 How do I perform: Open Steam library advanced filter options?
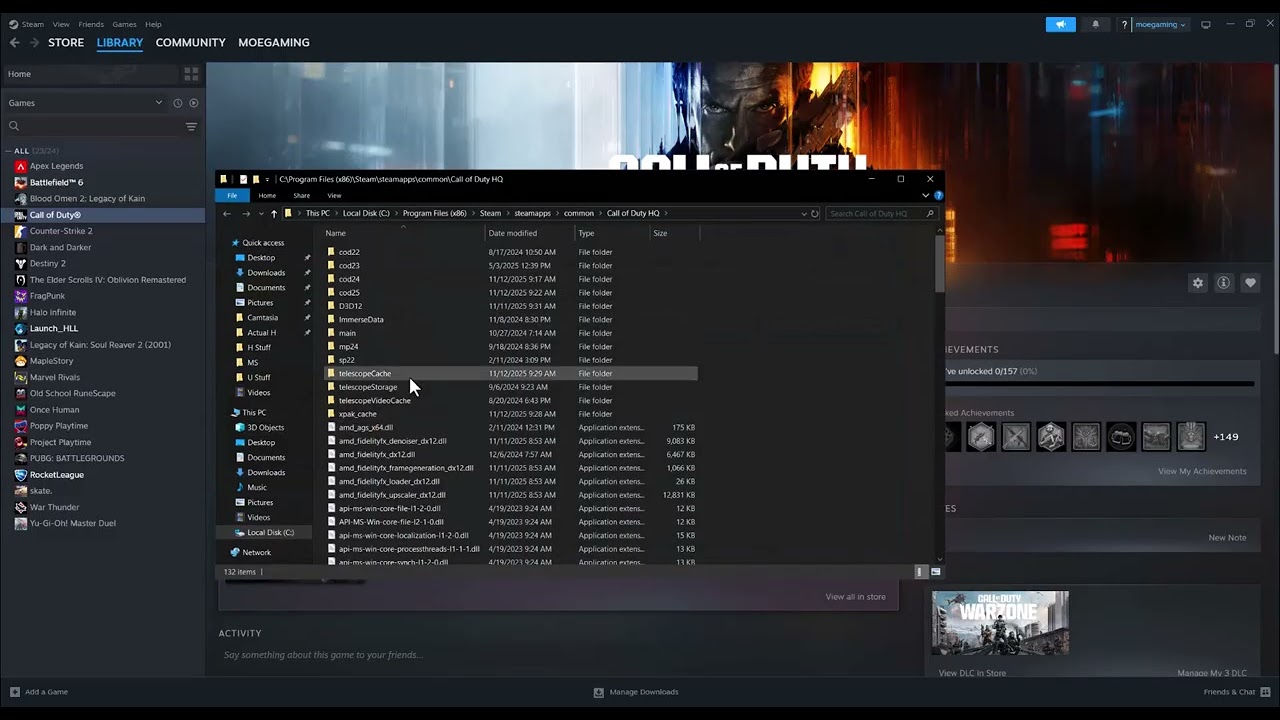191,126
